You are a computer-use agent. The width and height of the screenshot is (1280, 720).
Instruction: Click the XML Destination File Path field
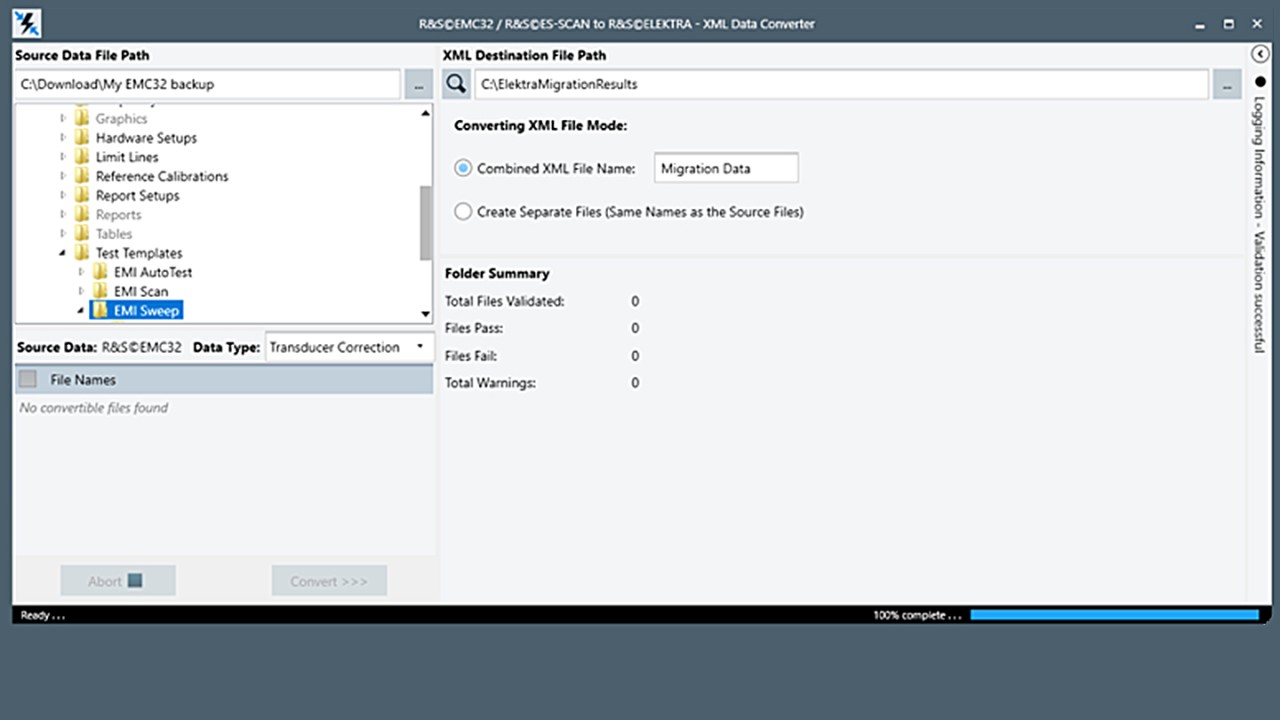pyautogui.click(x=841, y=85)
